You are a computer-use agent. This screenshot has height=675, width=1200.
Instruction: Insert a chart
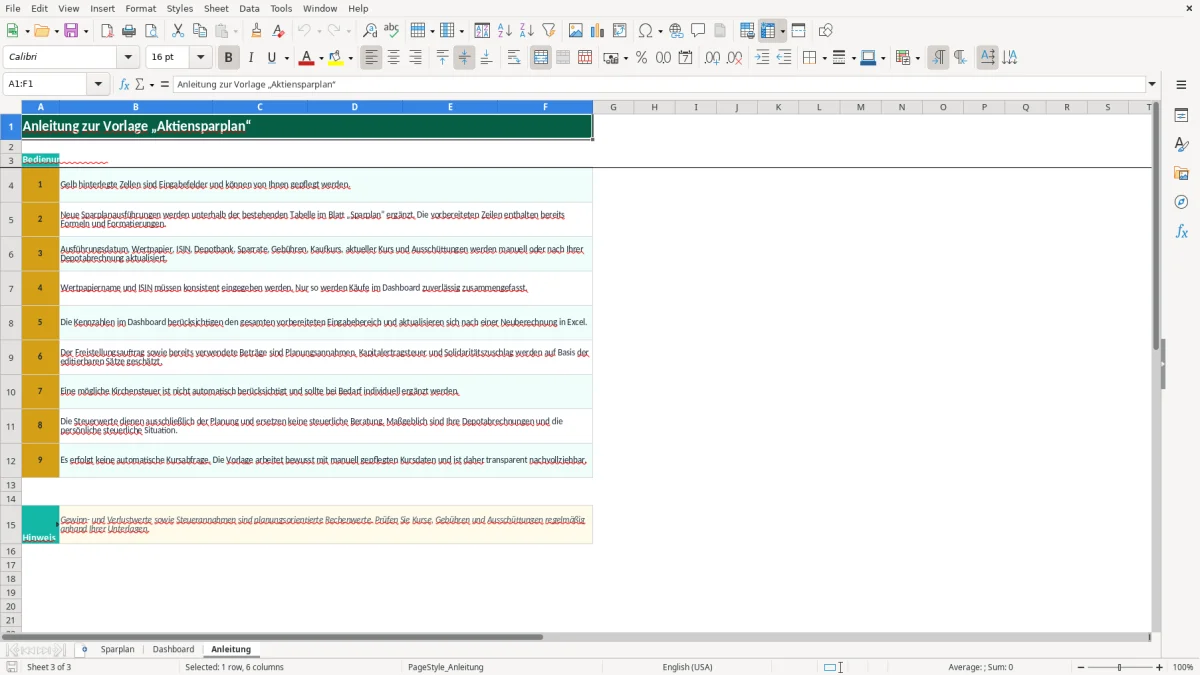[x=598, y=31]
